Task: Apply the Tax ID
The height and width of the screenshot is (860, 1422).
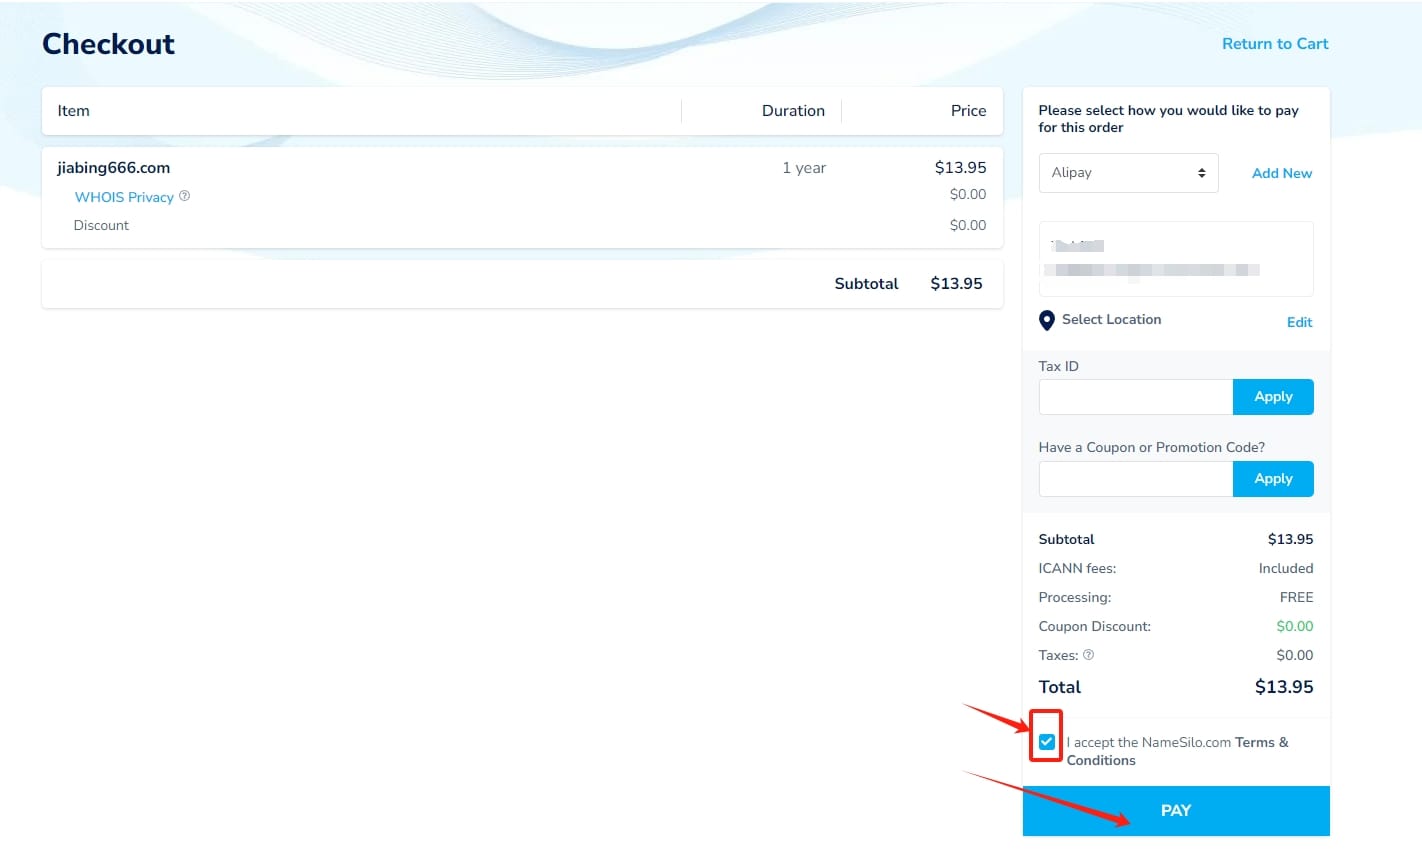Action: (1272, 397)
